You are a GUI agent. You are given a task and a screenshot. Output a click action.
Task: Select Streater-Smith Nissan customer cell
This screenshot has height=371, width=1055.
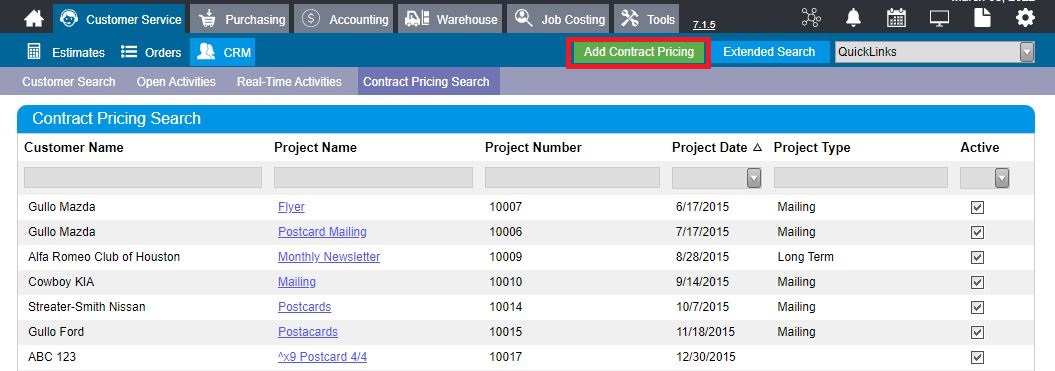pos(87,306)
